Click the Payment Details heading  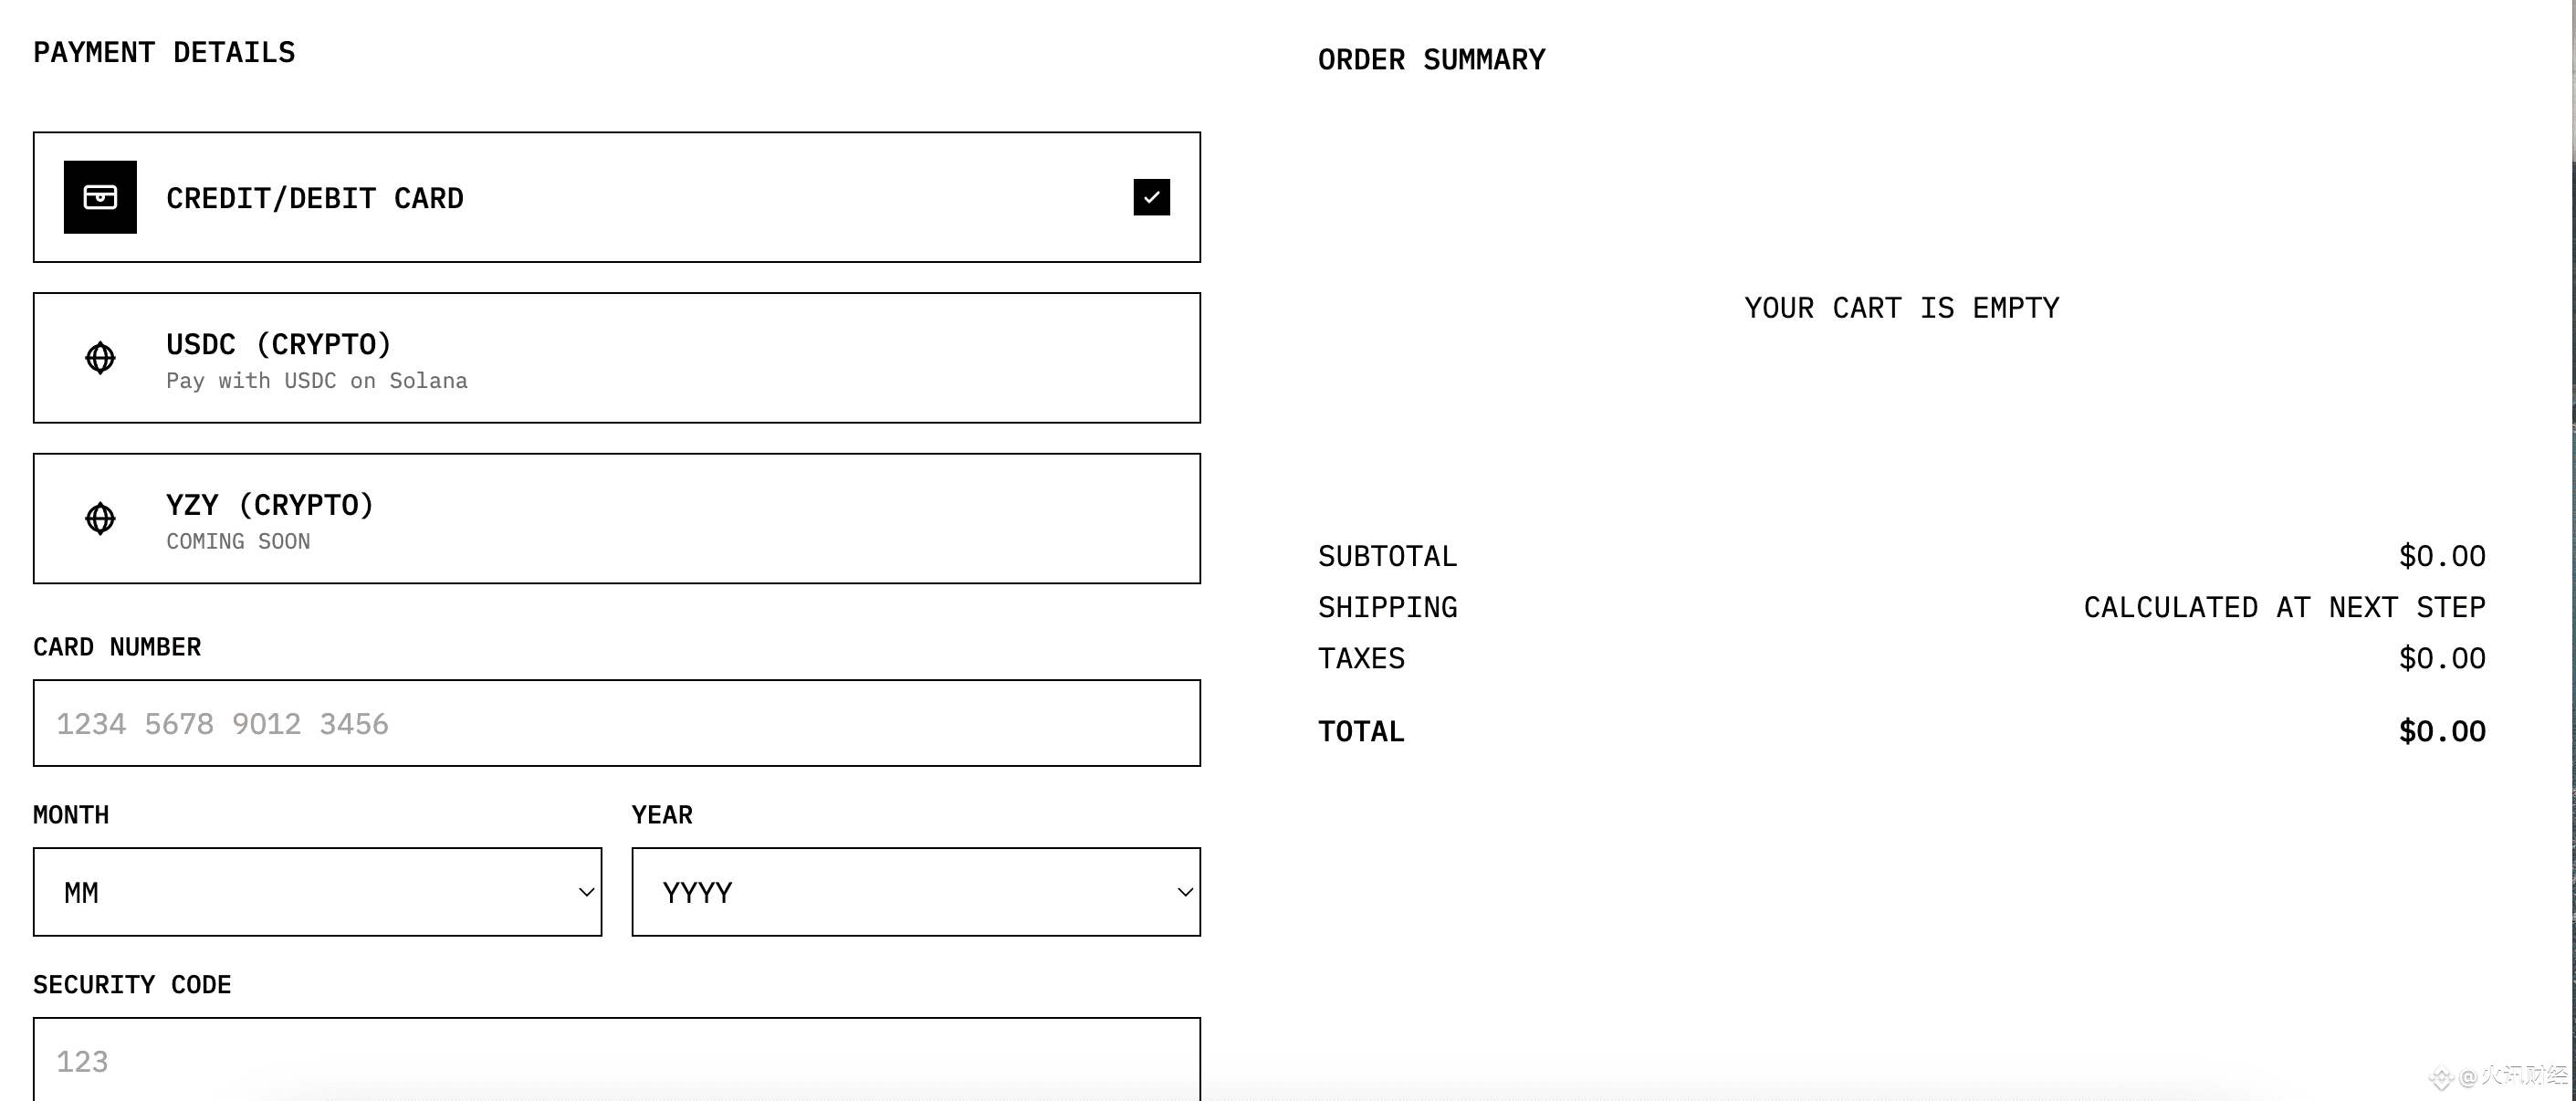164,52
